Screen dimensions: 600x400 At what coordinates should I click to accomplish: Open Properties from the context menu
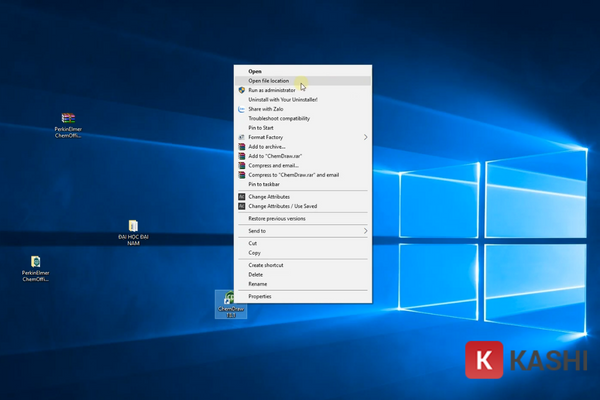tap(260, 296)
